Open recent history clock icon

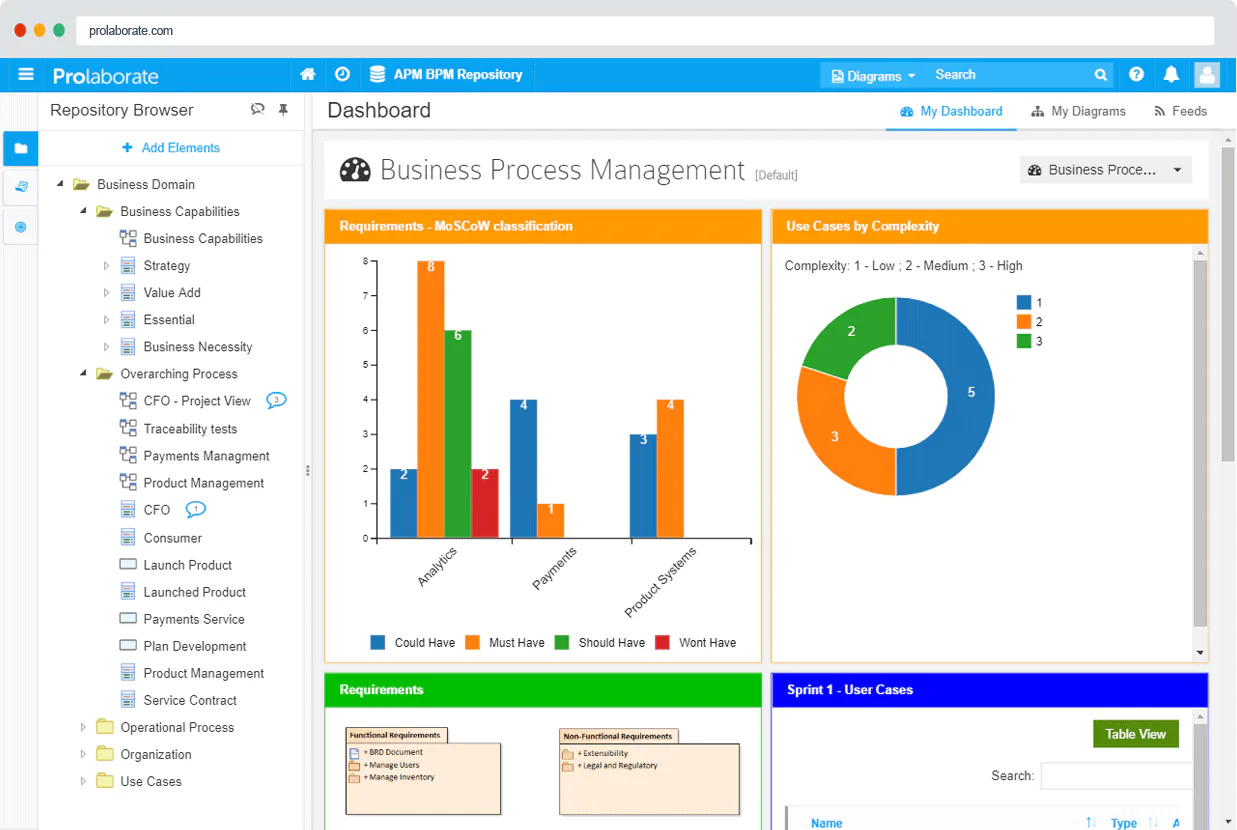pyautogui.click(x=342, y=74)
